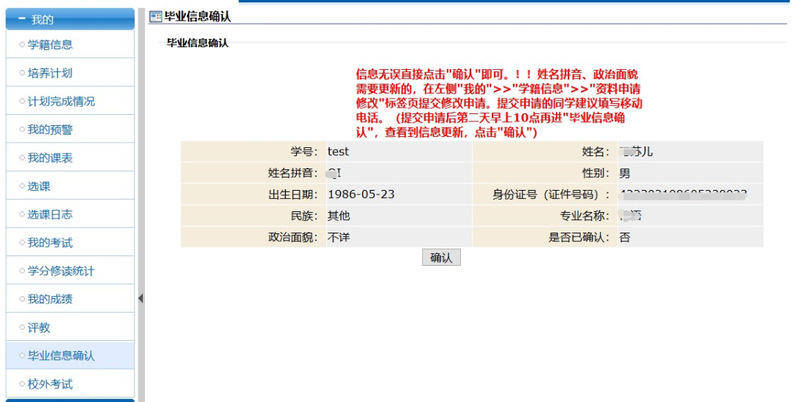Viewport: 798px width, 402px height.
Task: Open 我的课表 timetable page
Action: (x=49, y=158)
